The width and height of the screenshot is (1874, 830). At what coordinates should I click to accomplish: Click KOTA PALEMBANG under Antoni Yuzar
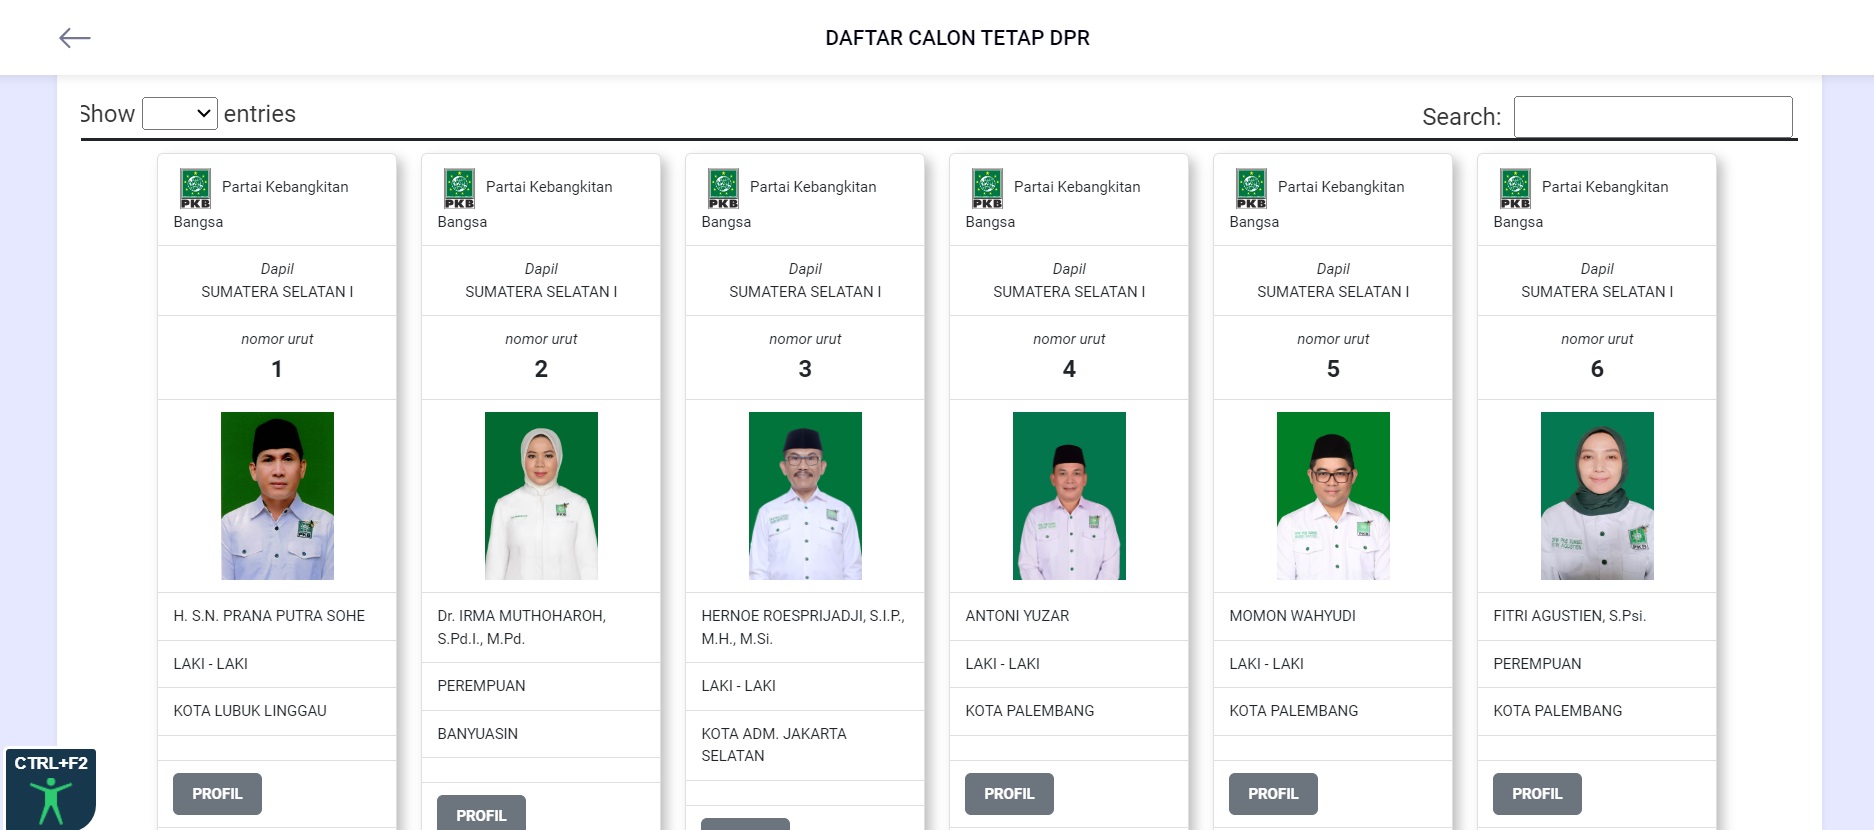(1029, 711)
